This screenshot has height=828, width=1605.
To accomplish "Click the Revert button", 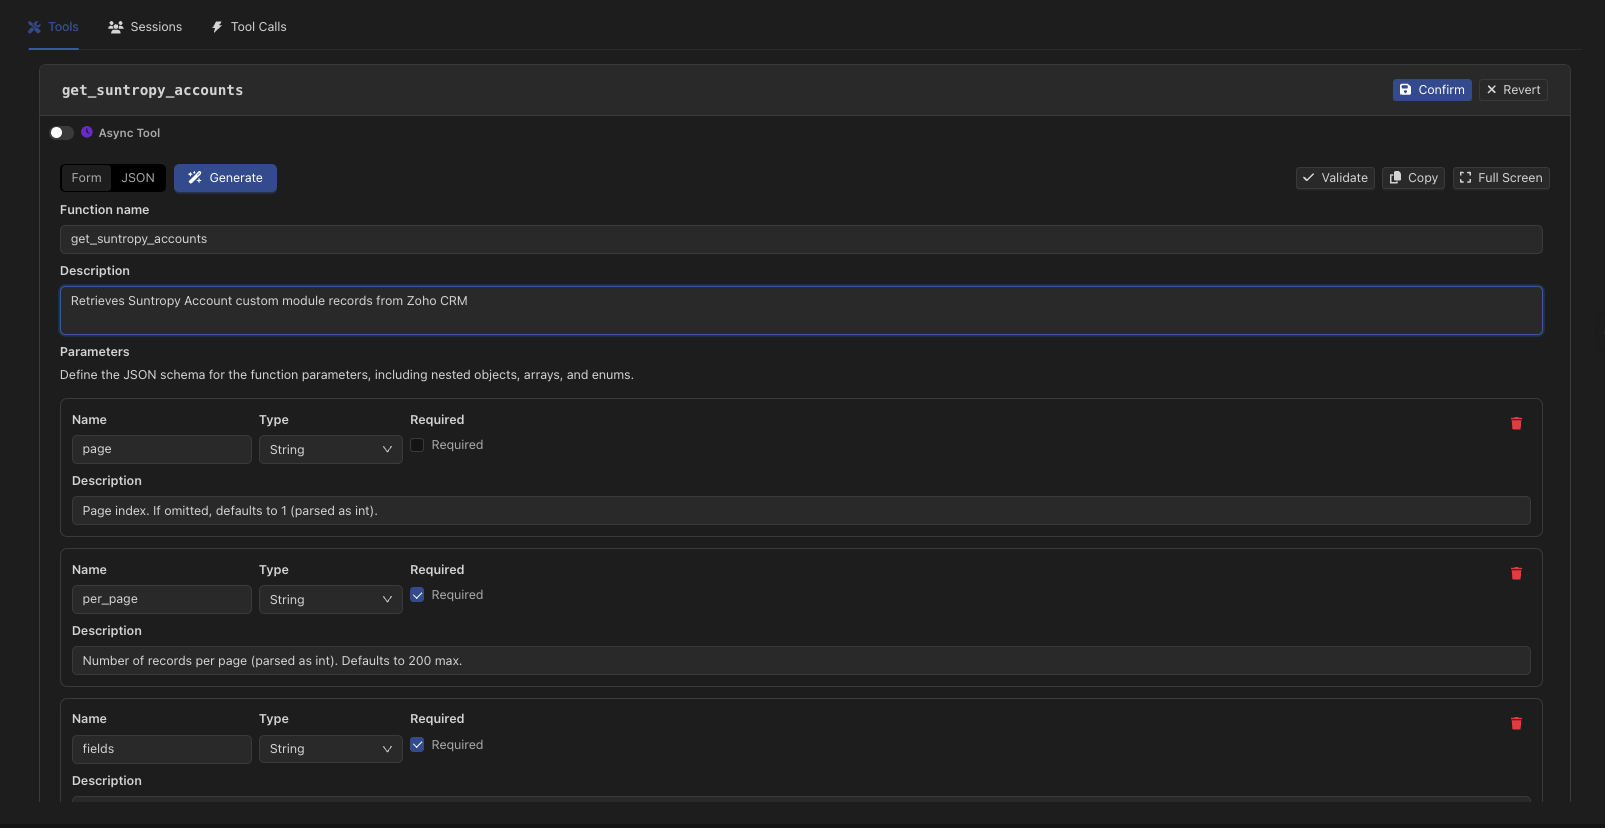I will (1513, 90).
